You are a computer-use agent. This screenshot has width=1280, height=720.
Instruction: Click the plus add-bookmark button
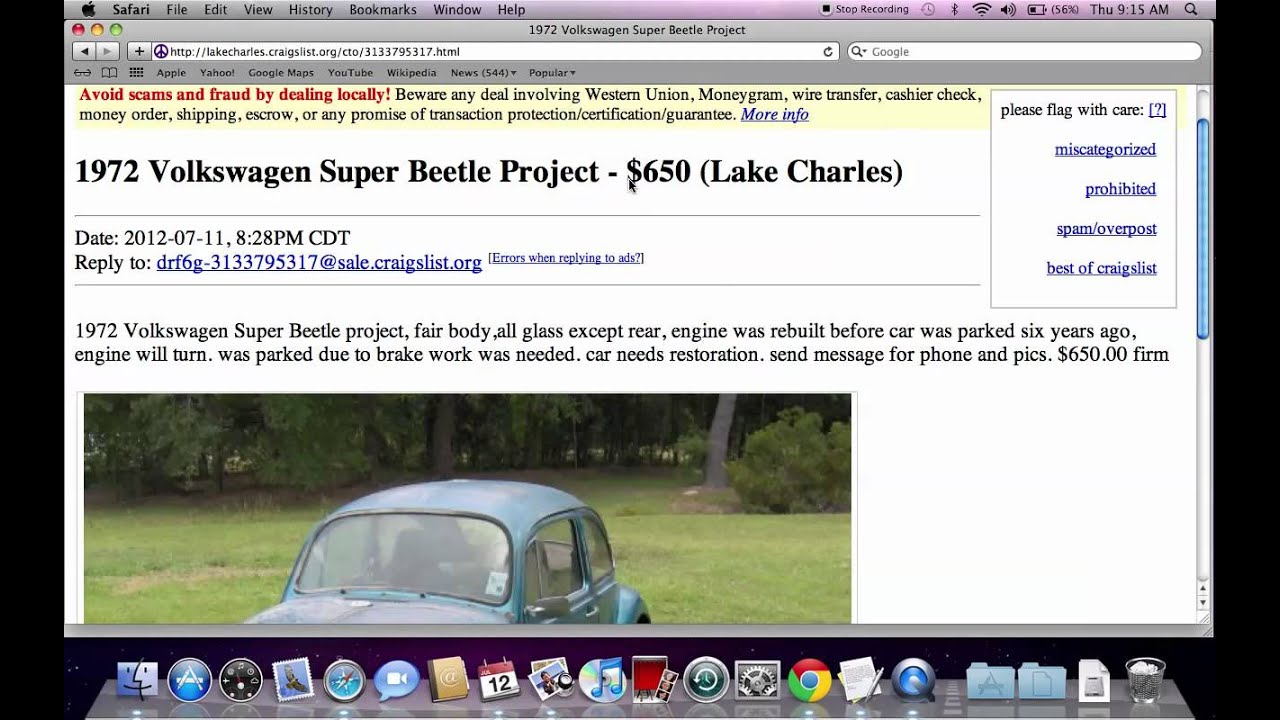click(139, 51)
